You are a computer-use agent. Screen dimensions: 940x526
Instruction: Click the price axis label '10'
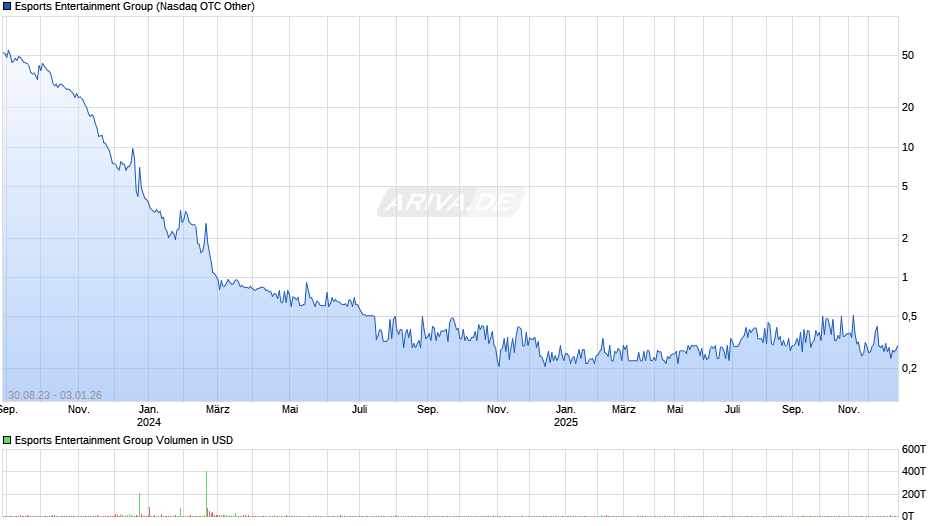pyautogui.click(x=908, y=148)
